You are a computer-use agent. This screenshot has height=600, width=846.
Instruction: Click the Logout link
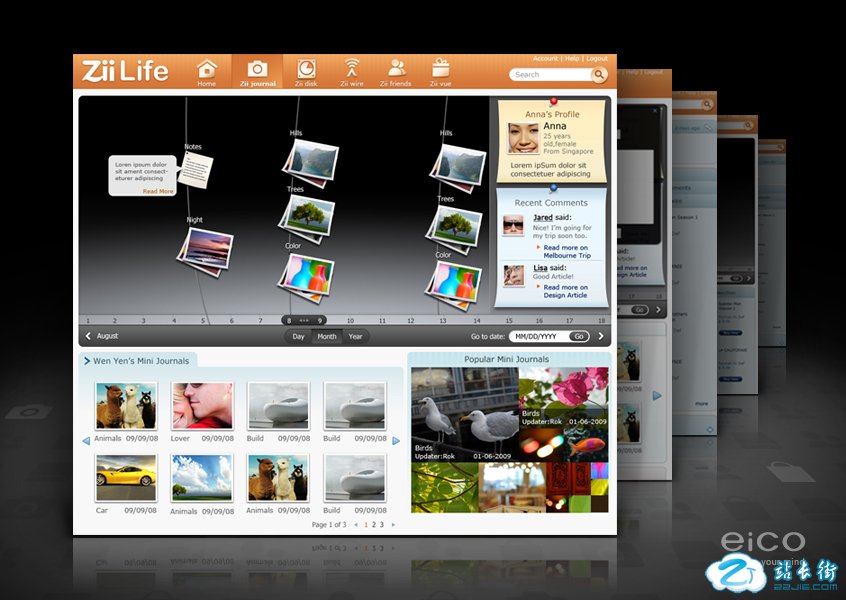[597, 59]
